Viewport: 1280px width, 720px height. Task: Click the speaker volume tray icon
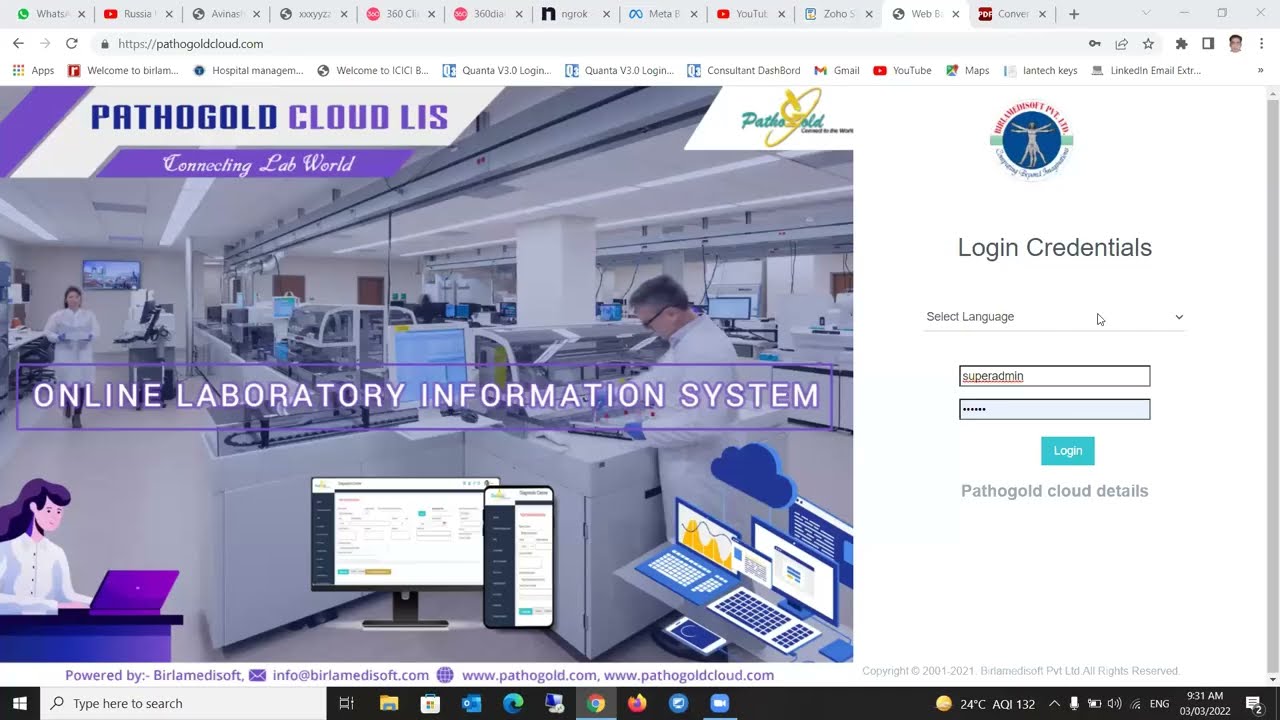click(x=1114, y=703)
